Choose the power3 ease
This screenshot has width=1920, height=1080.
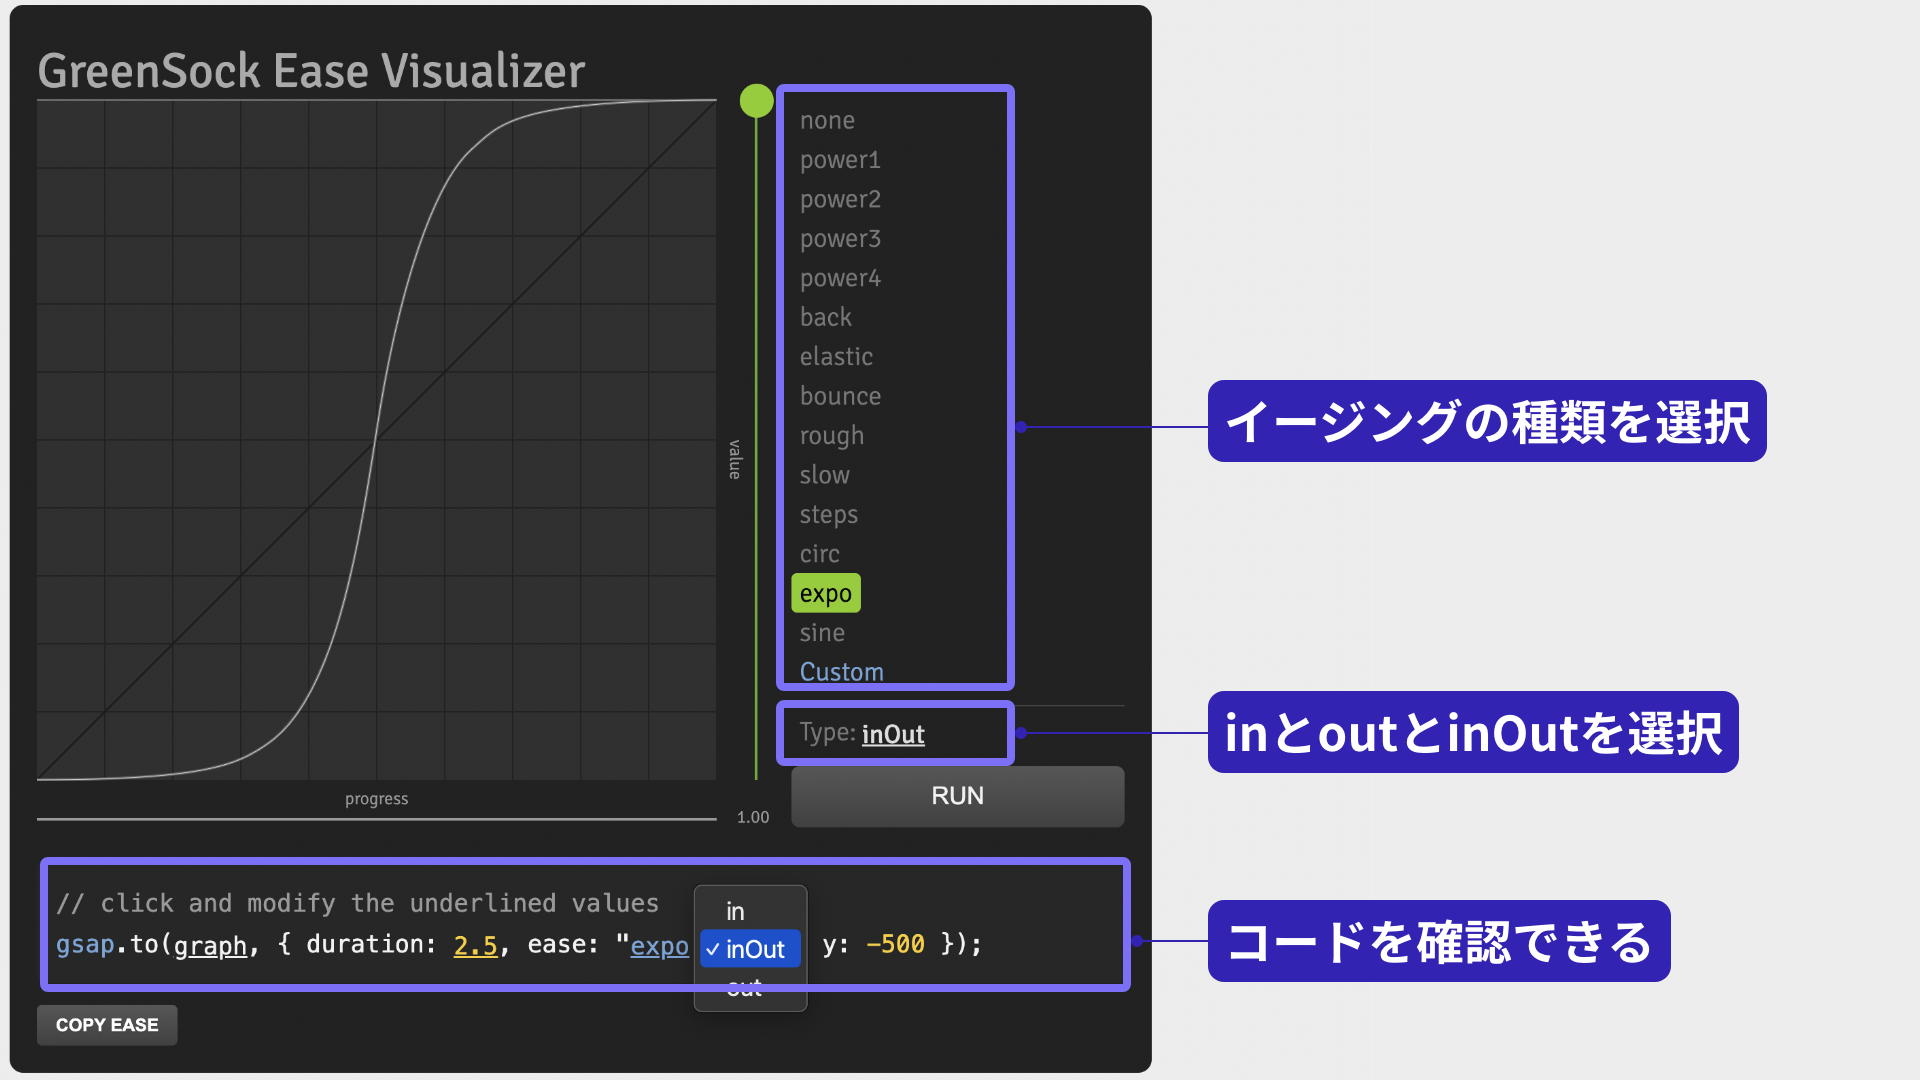840,239
